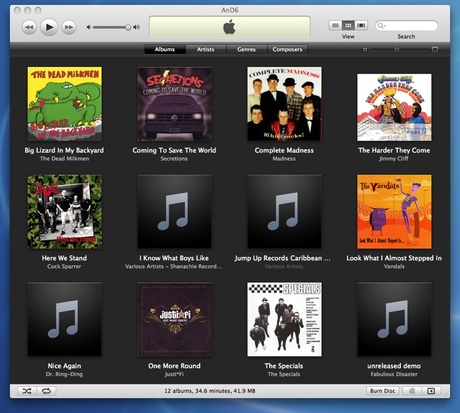460x413 pixels.
Task: Click the Apple logo display area
Action: coord(230,27)
